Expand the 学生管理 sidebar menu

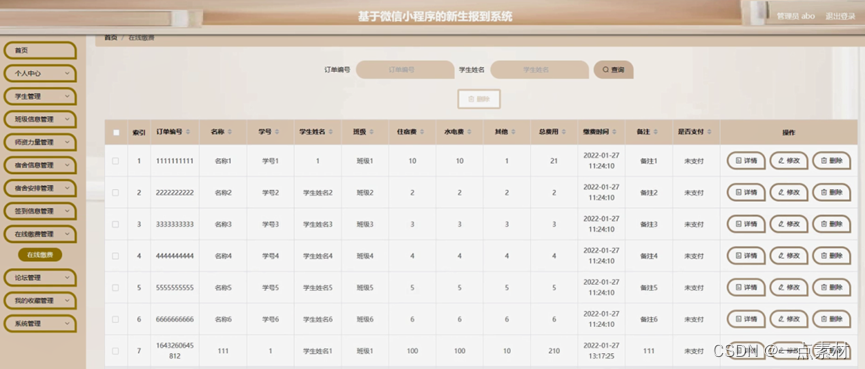click(40, 96)
